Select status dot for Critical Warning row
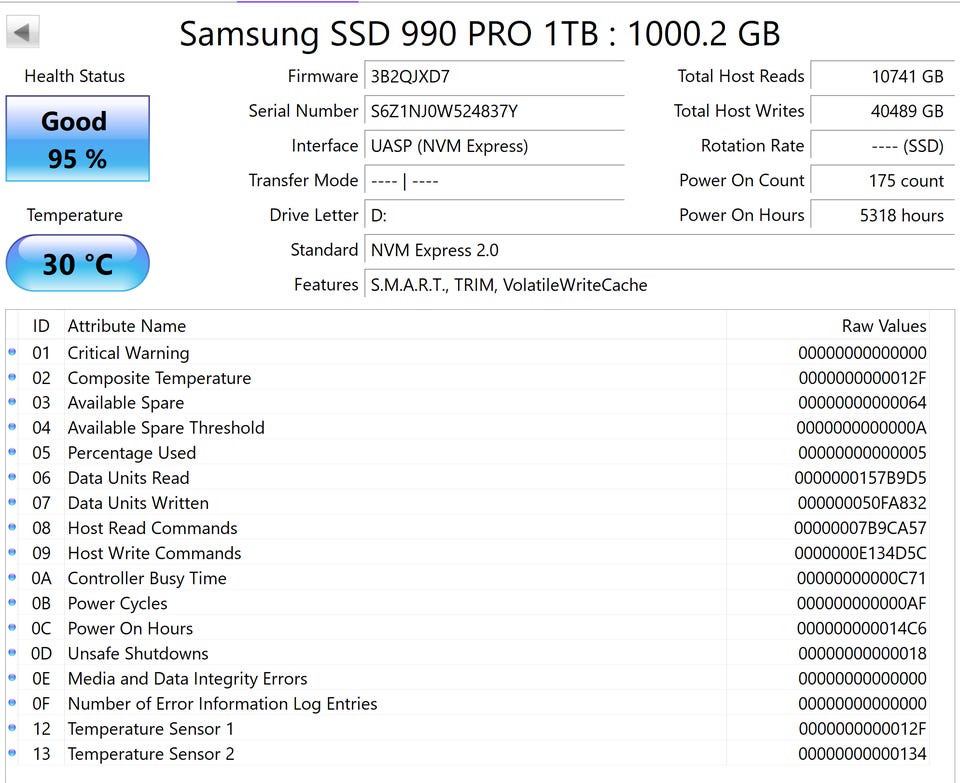The width and height of the screenshot is (960, 783). point(12,352)
